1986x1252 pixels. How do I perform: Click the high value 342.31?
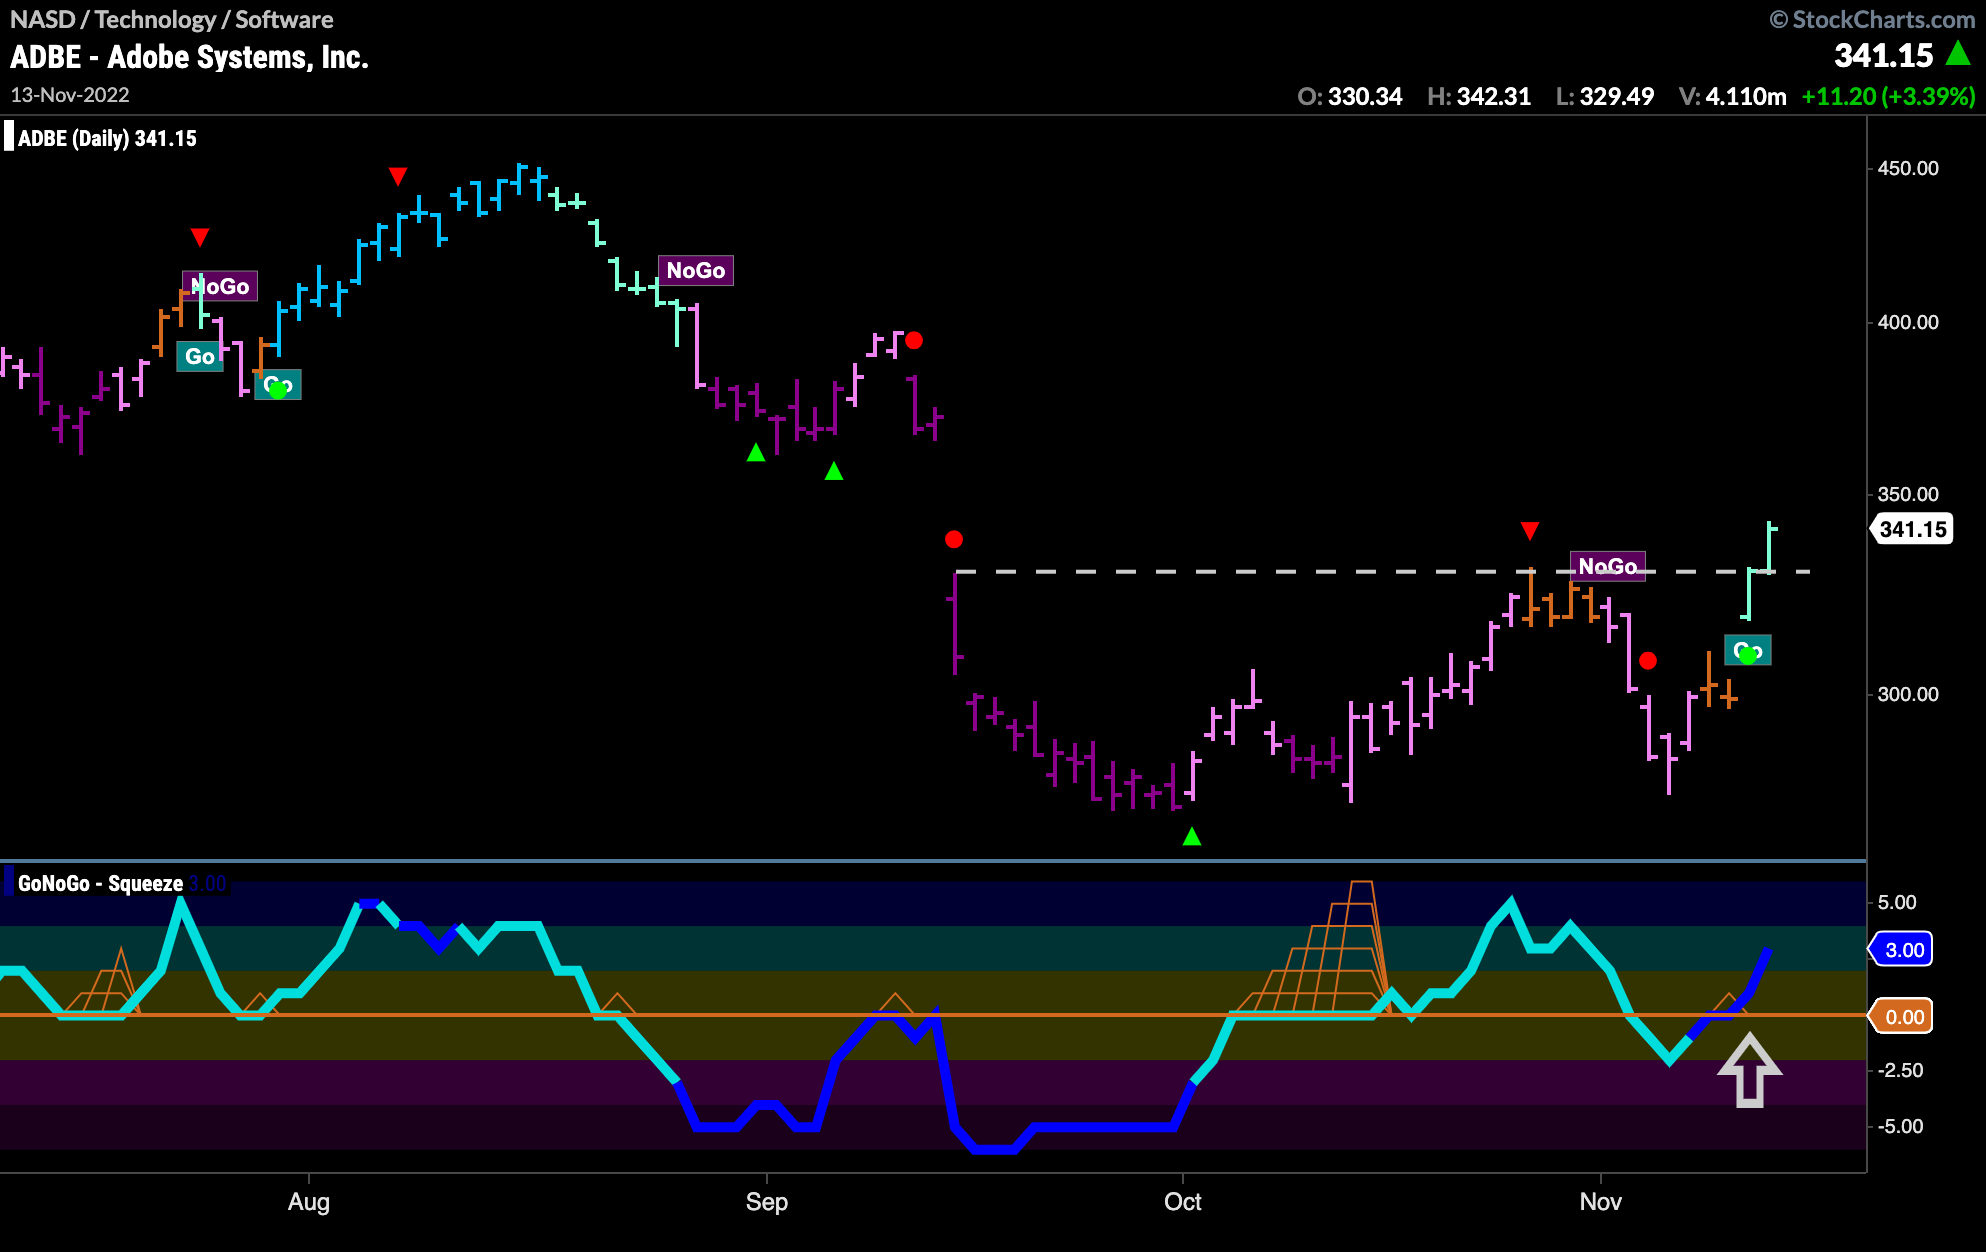tap(1493, 97)
